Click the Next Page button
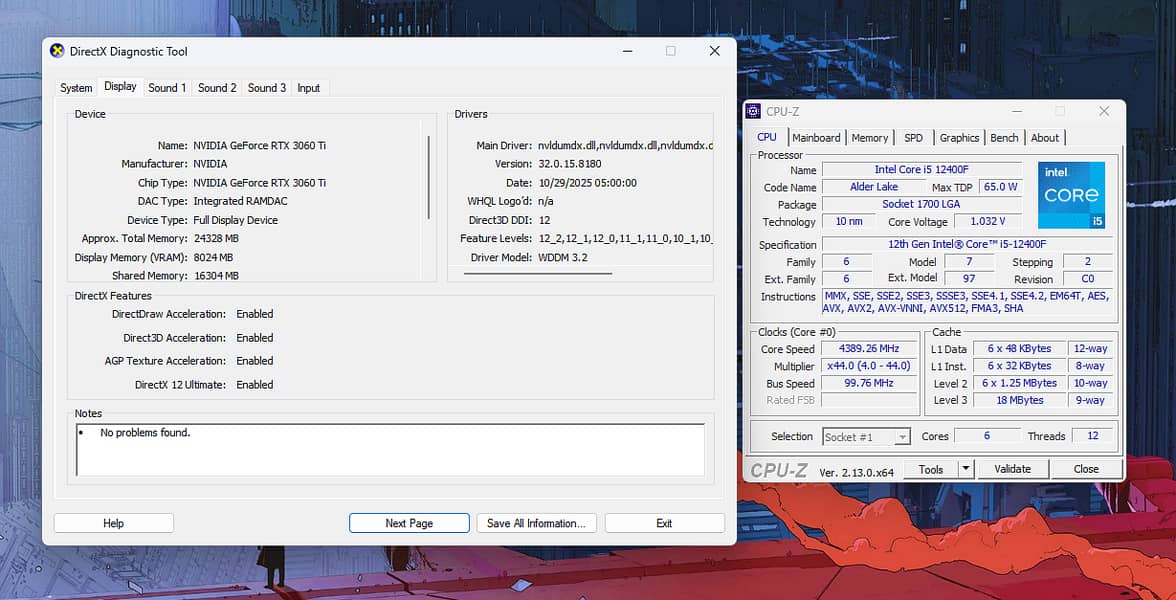The width and height of the screenshot is (1176, 600). click(409, 523)
